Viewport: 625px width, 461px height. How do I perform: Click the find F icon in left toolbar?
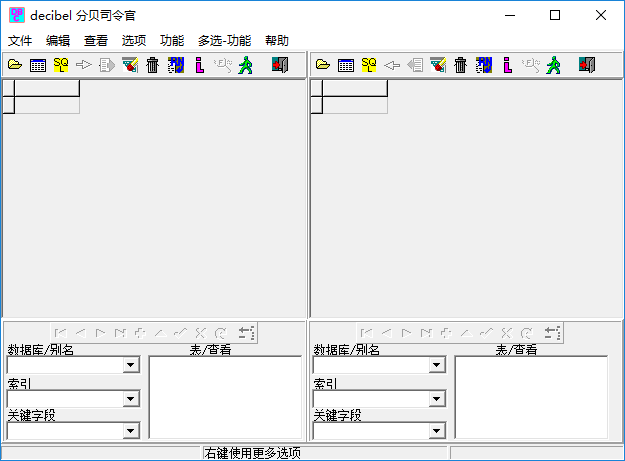(x=222, y=65)
